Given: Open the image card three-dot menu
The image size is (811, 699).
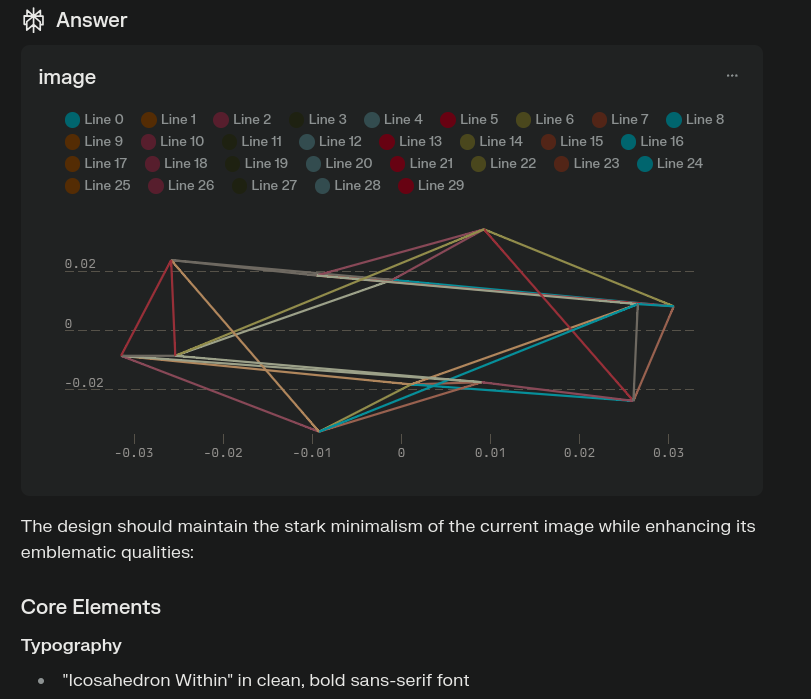Looking at the screenshot, I should (732, 76).
